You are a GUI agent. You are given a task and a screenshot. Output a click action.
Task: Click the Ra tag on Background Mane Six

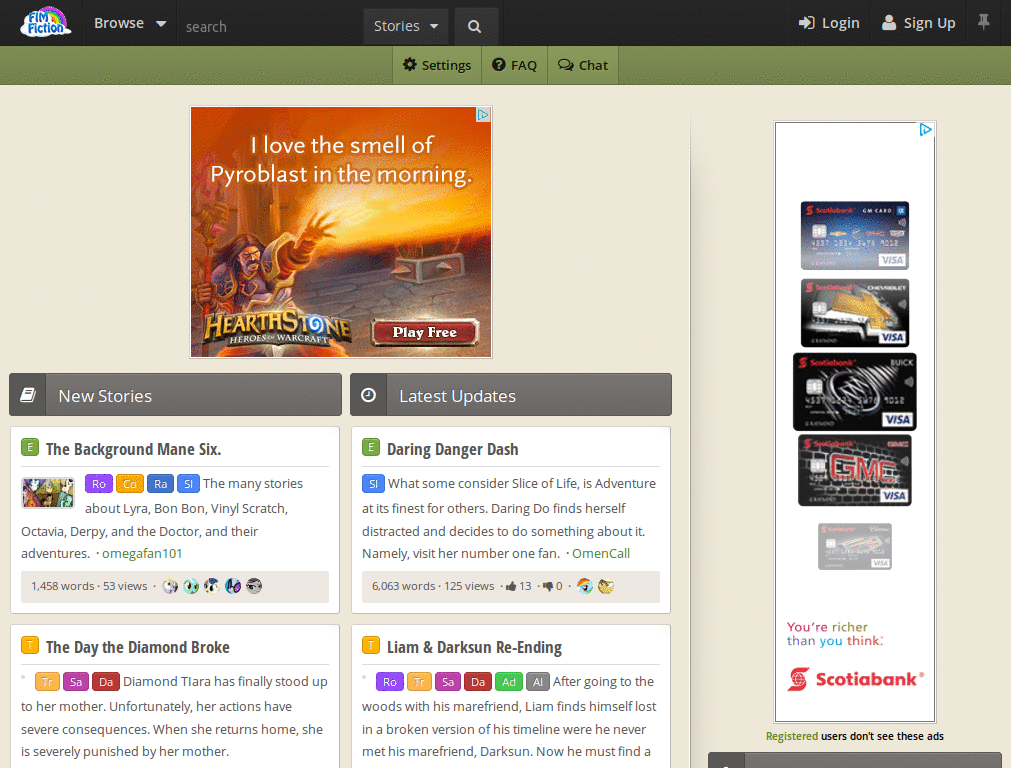coord(161,484)
